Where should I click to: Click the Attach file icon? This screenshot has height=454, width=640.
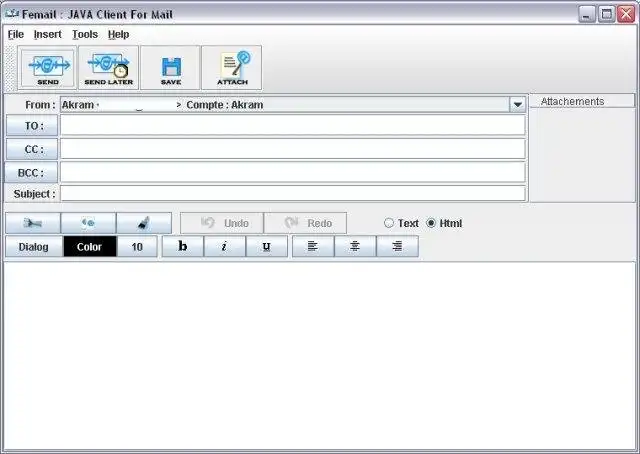232,68
